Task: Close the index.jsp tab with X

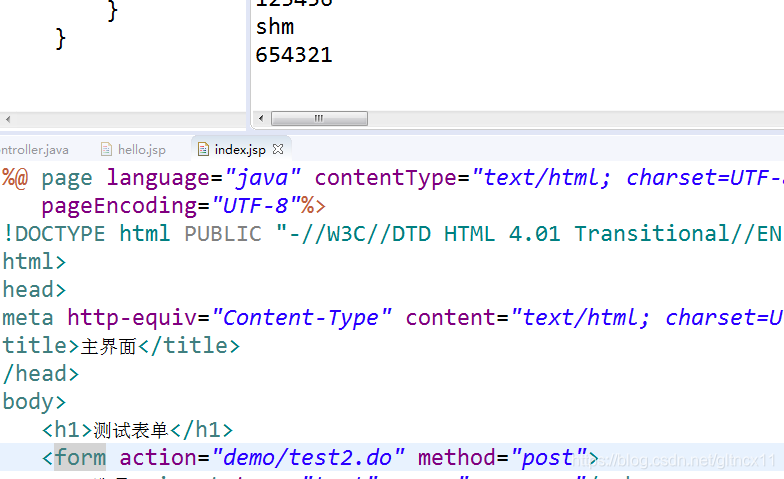Action: coord(278,149)
